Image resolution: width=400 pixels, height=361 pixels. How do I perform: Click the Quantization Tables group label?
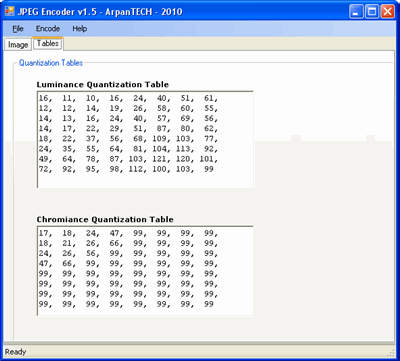click(51, 63)
